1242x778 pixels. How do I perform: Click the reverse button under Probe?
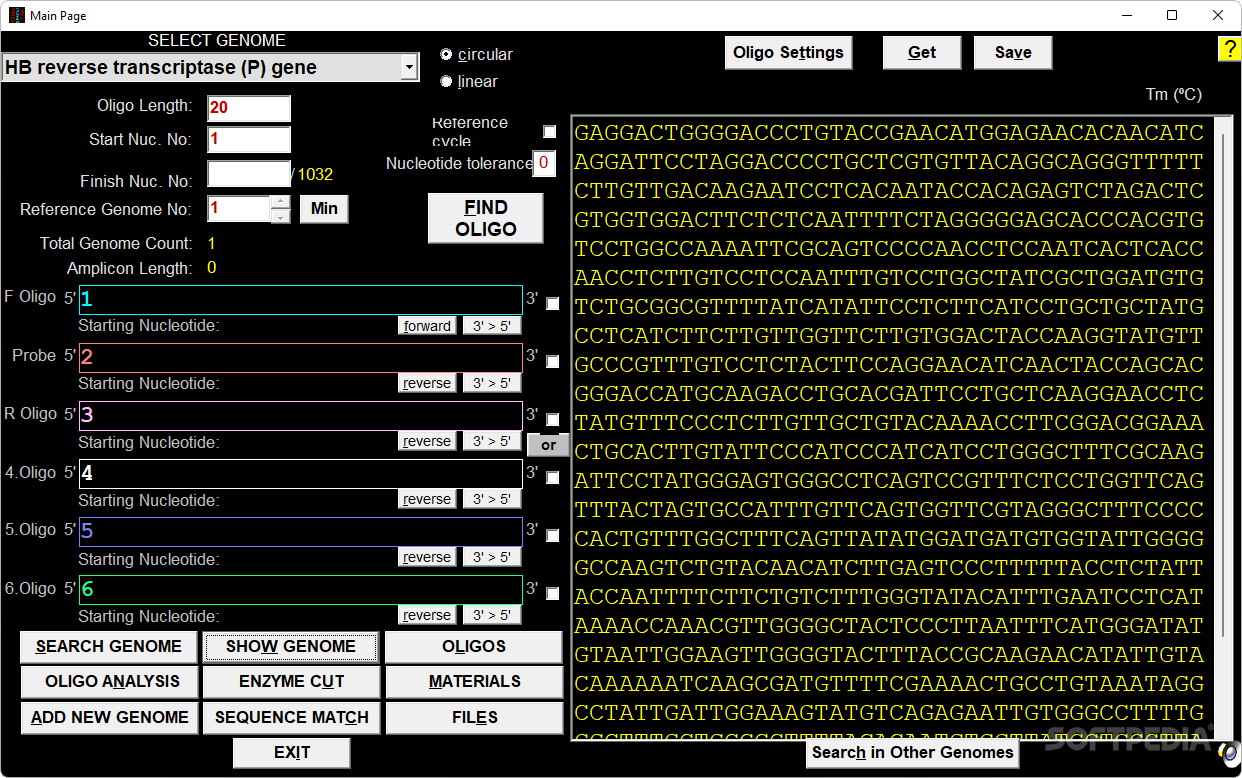point(427,383)
